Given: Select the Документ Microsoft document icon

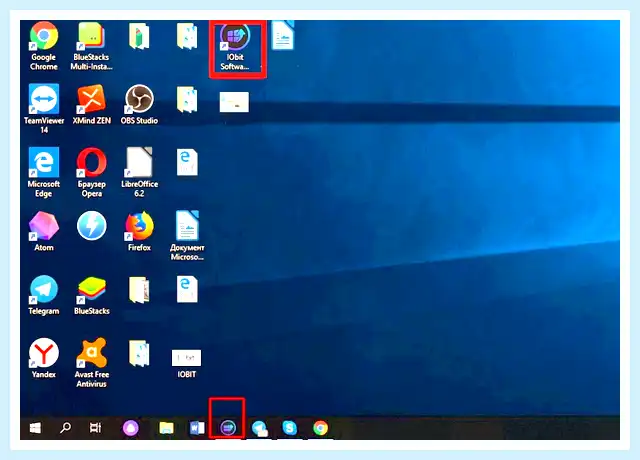Looking at the screenshot, I should pyautogui.click(x=187, y=236).
